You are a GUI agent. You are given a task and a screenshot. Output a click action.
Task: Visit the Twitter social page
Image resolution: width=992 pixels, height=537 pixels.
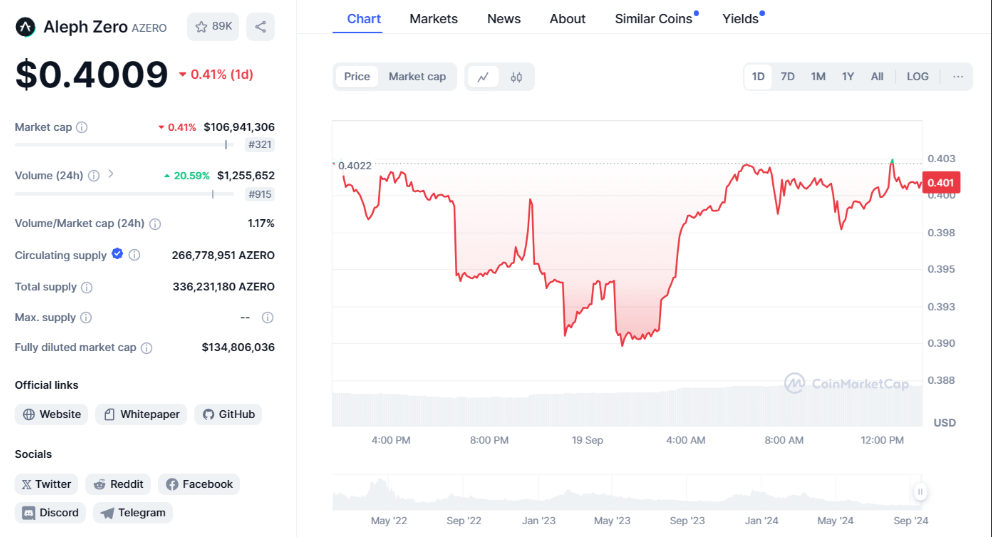pos(46,484)
